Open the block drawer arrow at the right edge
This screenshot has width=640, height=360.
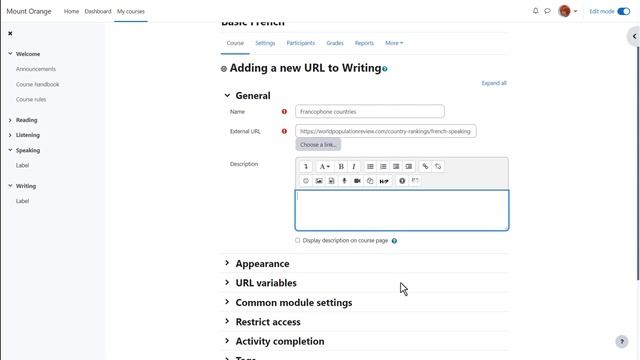tap(634, 36)
